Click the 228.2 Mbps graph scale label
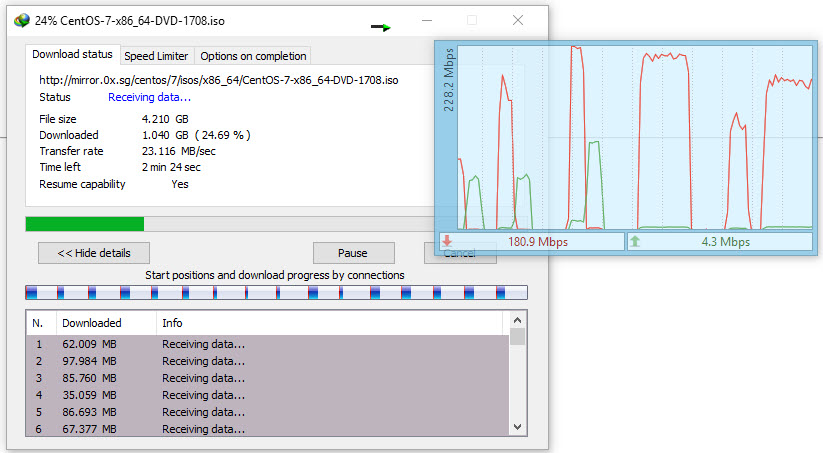The width and height of the screenshot is (823, 453). [x=449, y=80]
